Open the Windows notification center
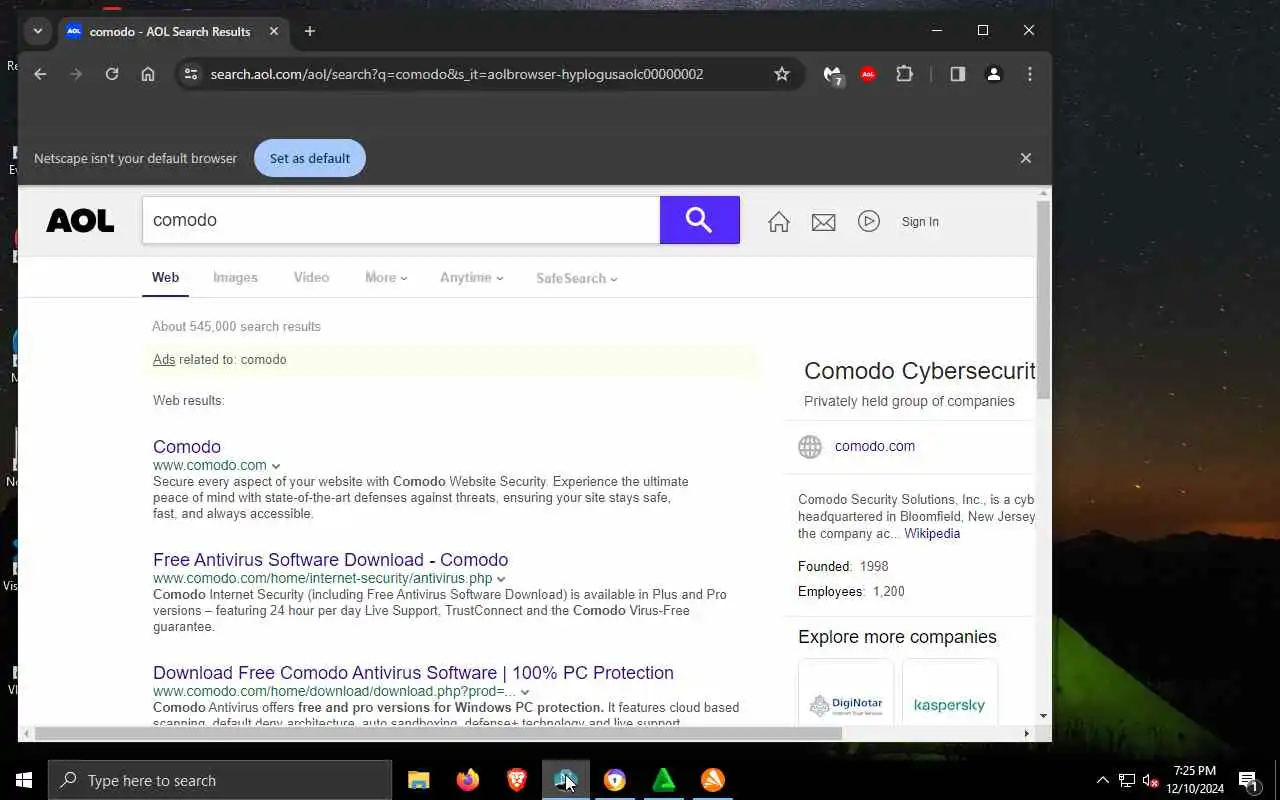 pyautogui.click(x=1249, y=780)
